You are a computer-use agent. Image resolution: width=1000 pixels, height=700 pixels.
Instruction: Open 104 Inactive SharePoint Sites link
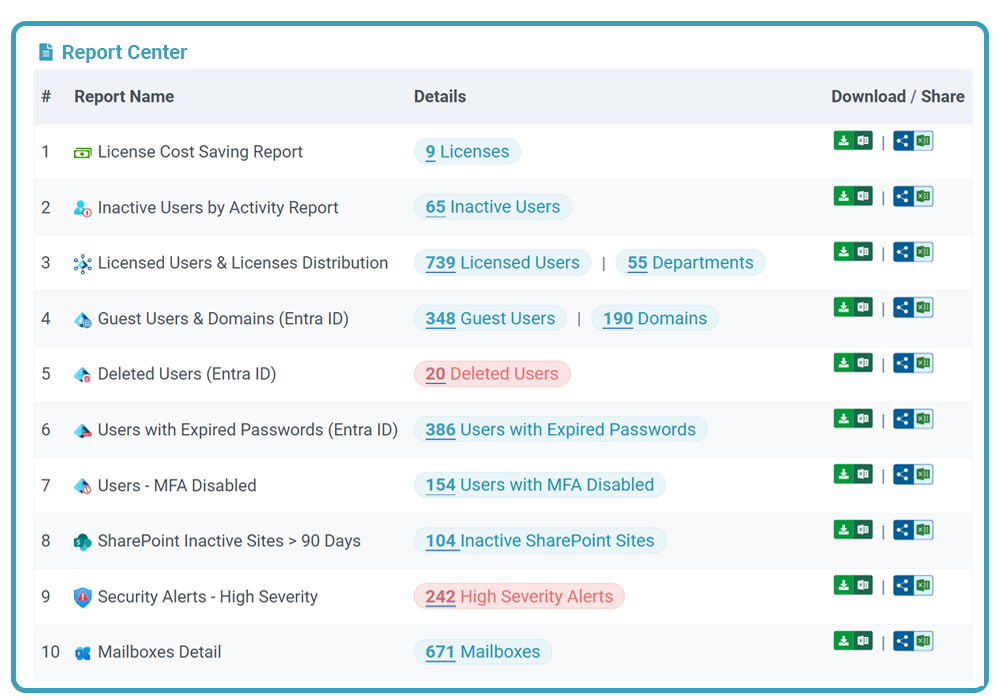[540, 541]
